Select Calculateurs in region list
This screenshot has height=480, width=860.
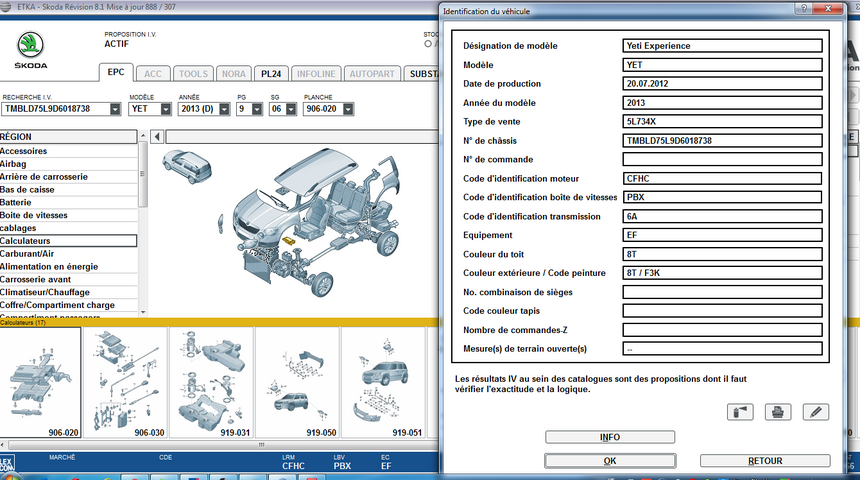pyautogui.click(x=69, y=241)
